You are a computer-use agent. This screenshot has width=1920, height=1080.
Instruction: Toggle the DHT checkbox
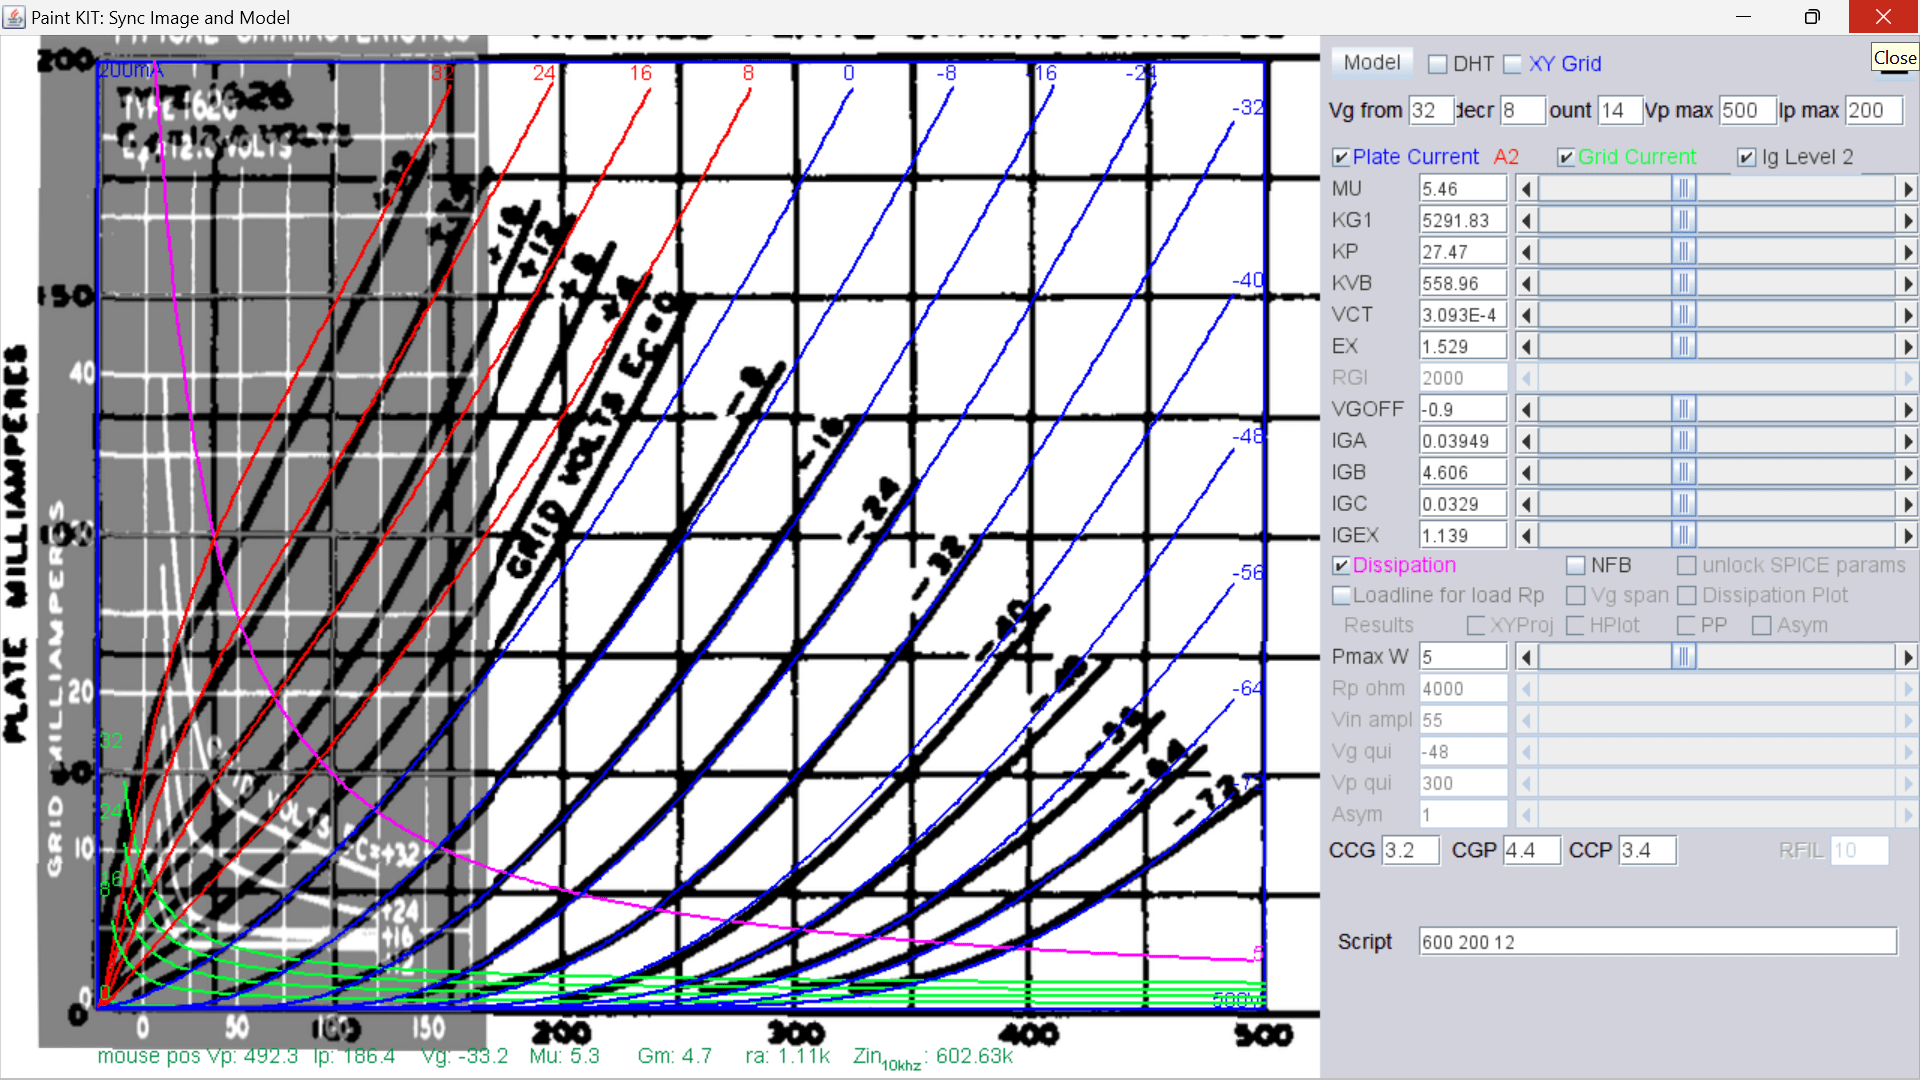pos(1438,64)
